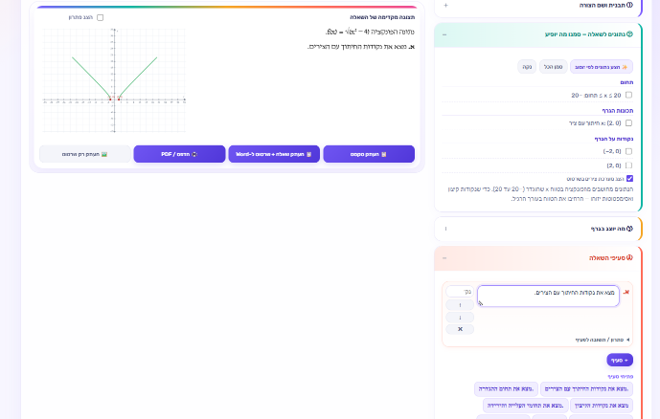This screenshot has height=419, width=660.
Task: Delete the sub-question with the X icon
Action: click(x=460, y=329)
